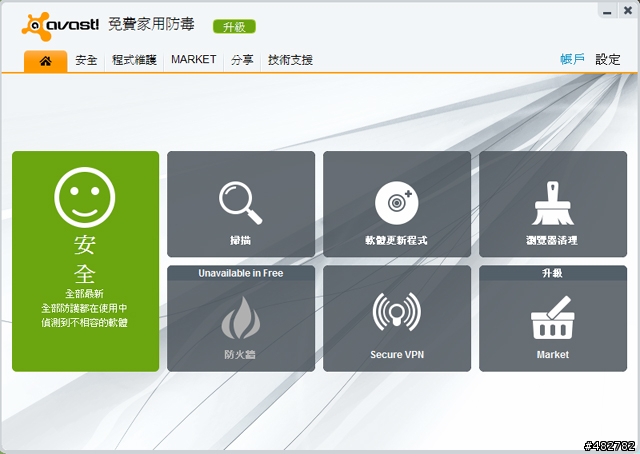This screenshot has height=454, width=640.
Task: Click the 掃描 tile label
Action: point(240,240)
